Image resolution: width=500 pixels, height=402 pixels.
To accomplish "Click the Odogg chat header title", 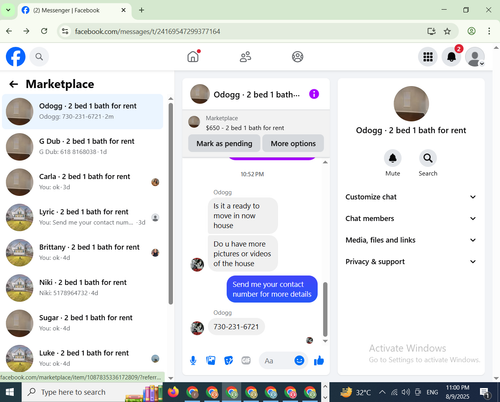I will (x=256, y=94).
